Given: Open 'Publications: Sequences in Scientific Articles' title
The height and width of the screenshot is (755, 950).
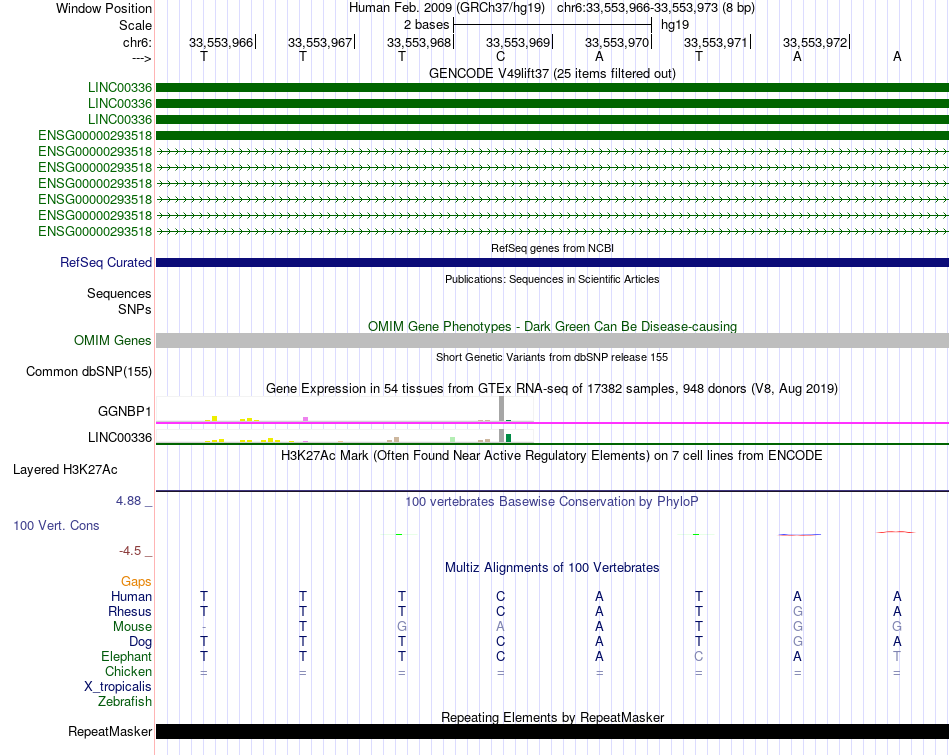Looking at the screenshot, I should (x=552, y=279).
